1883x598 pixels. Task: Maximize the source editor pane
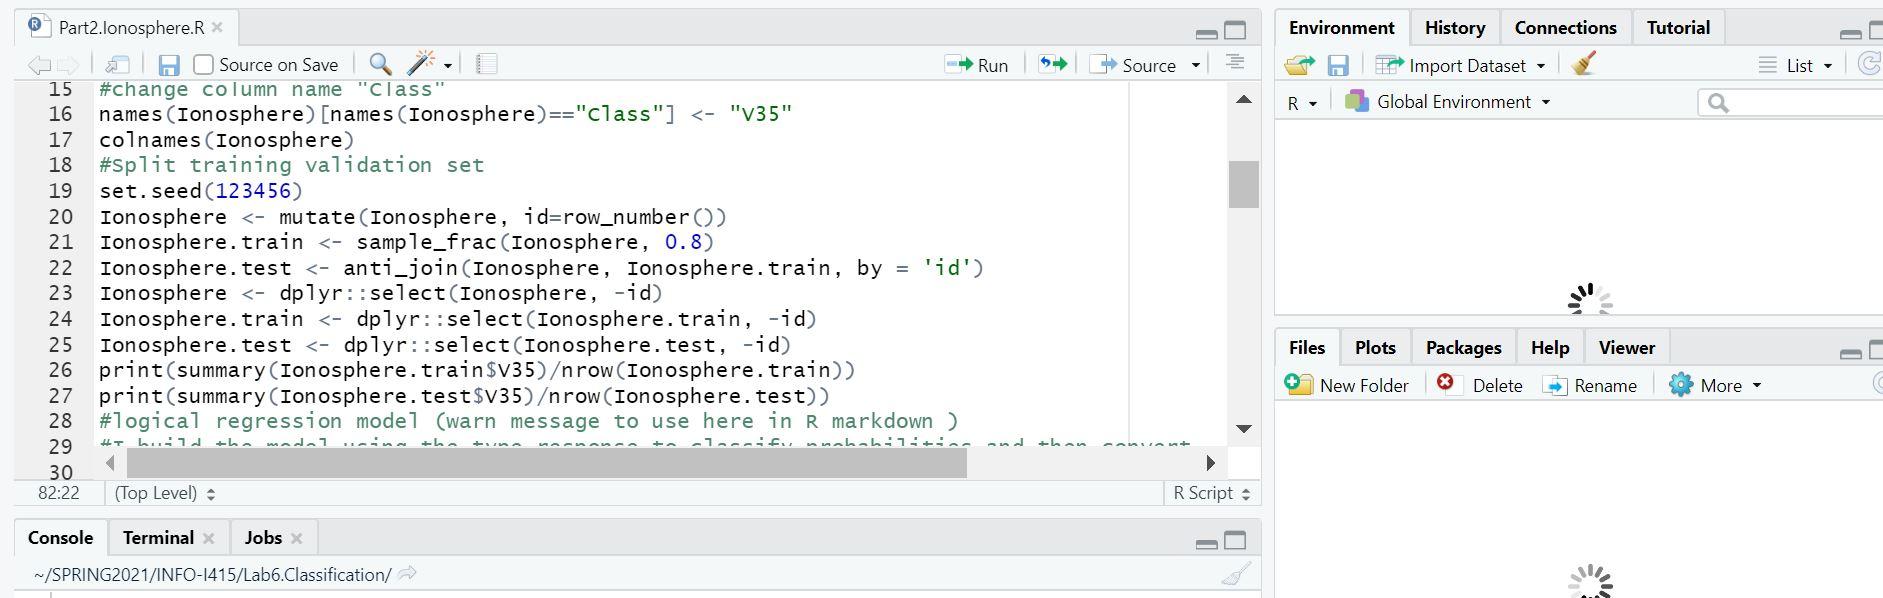1236,31
